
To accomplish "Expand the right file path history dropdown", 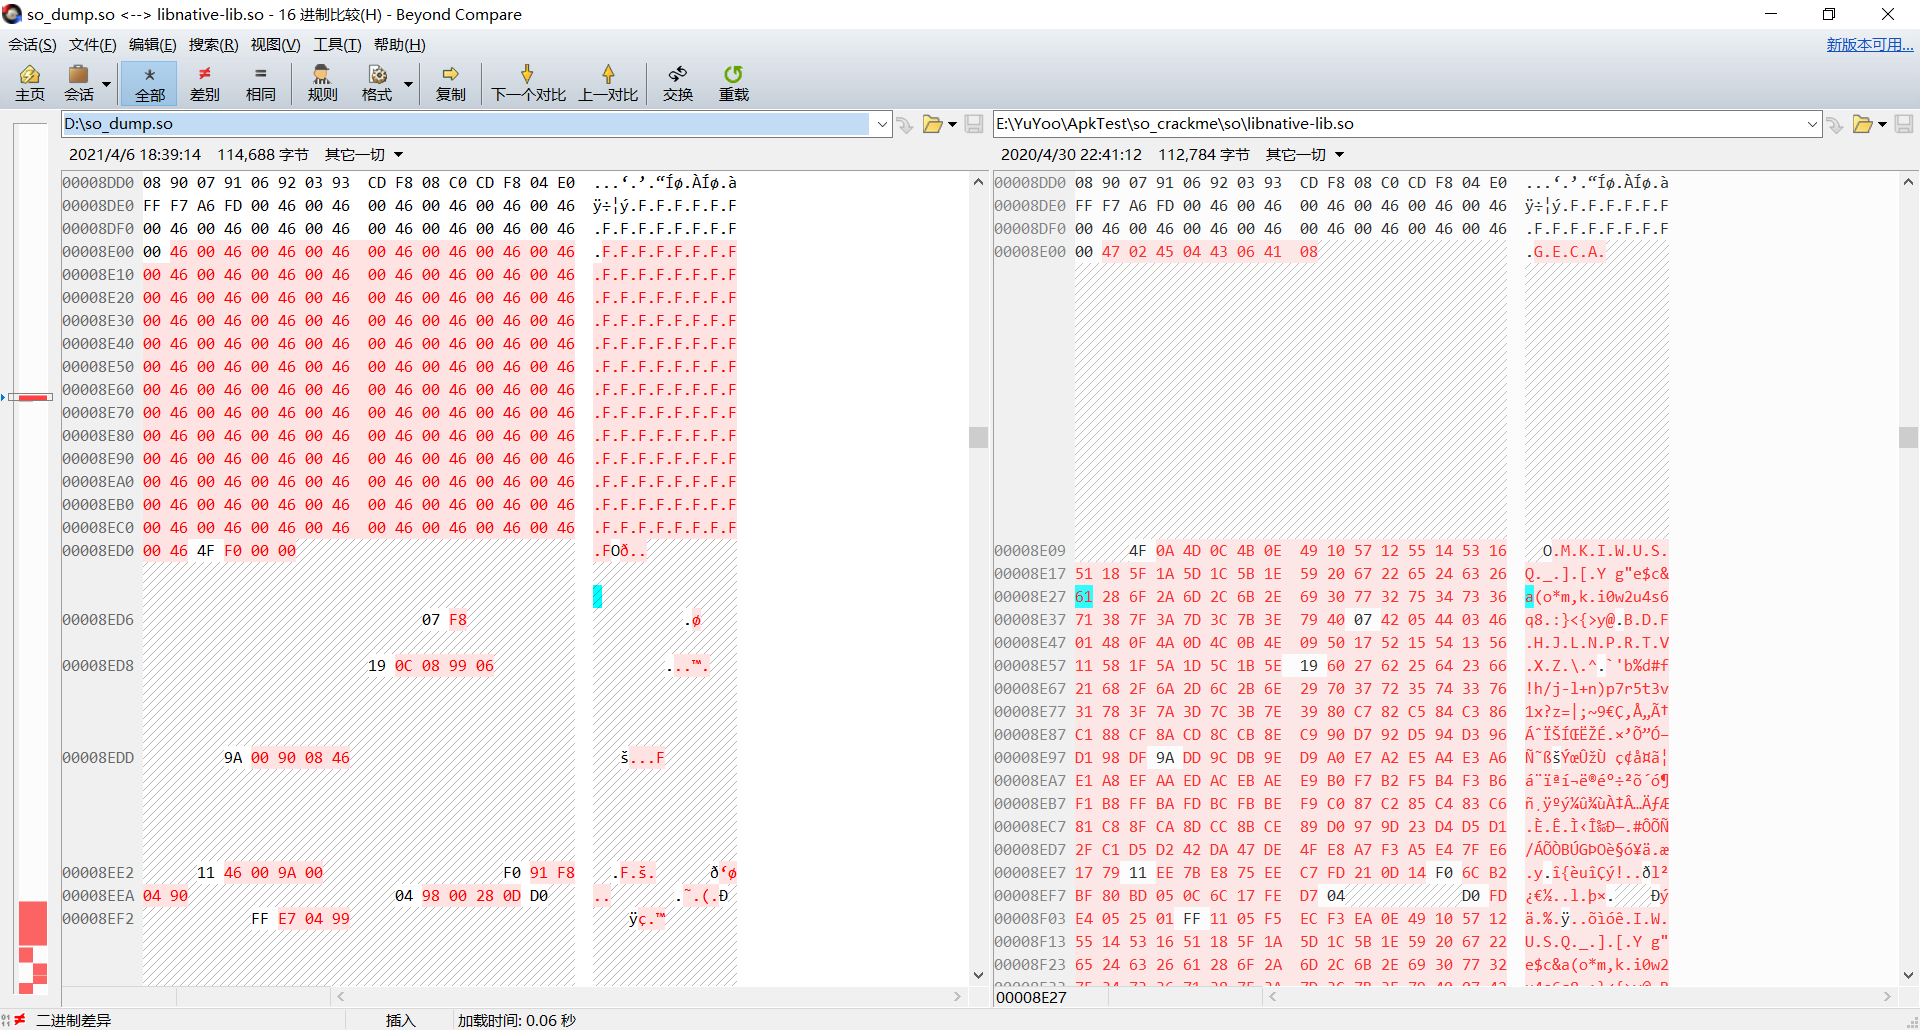I will click(1812, 124).
